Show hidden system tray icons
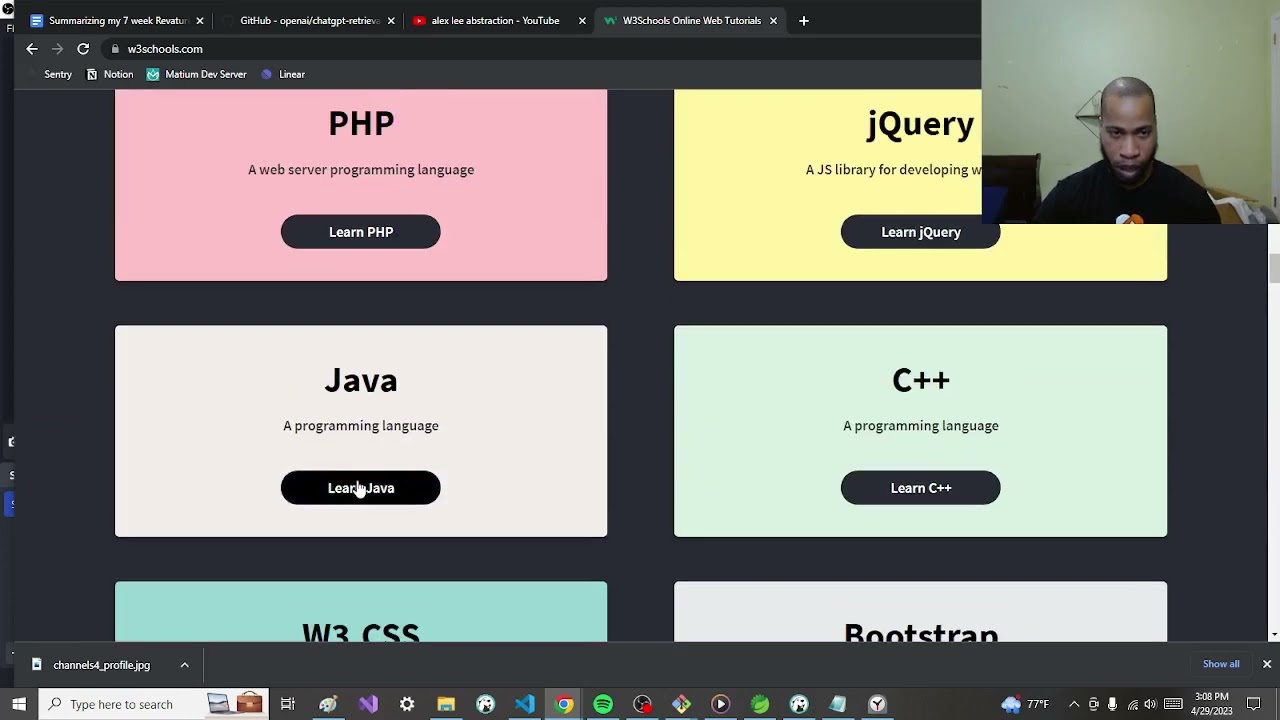Screen dimensions: 1280x720 pyautogui.click(x=1074, y=704)
